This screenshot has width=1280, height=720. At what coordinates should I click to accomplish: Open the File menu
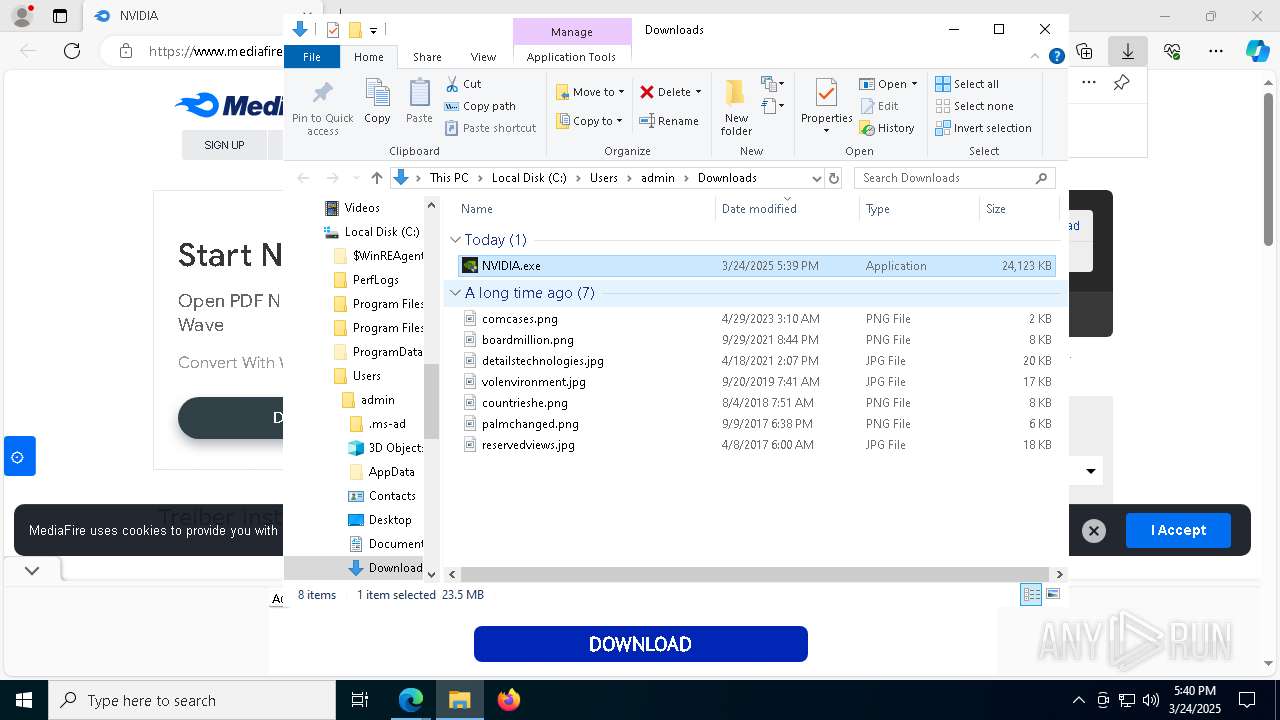(312, 57)
